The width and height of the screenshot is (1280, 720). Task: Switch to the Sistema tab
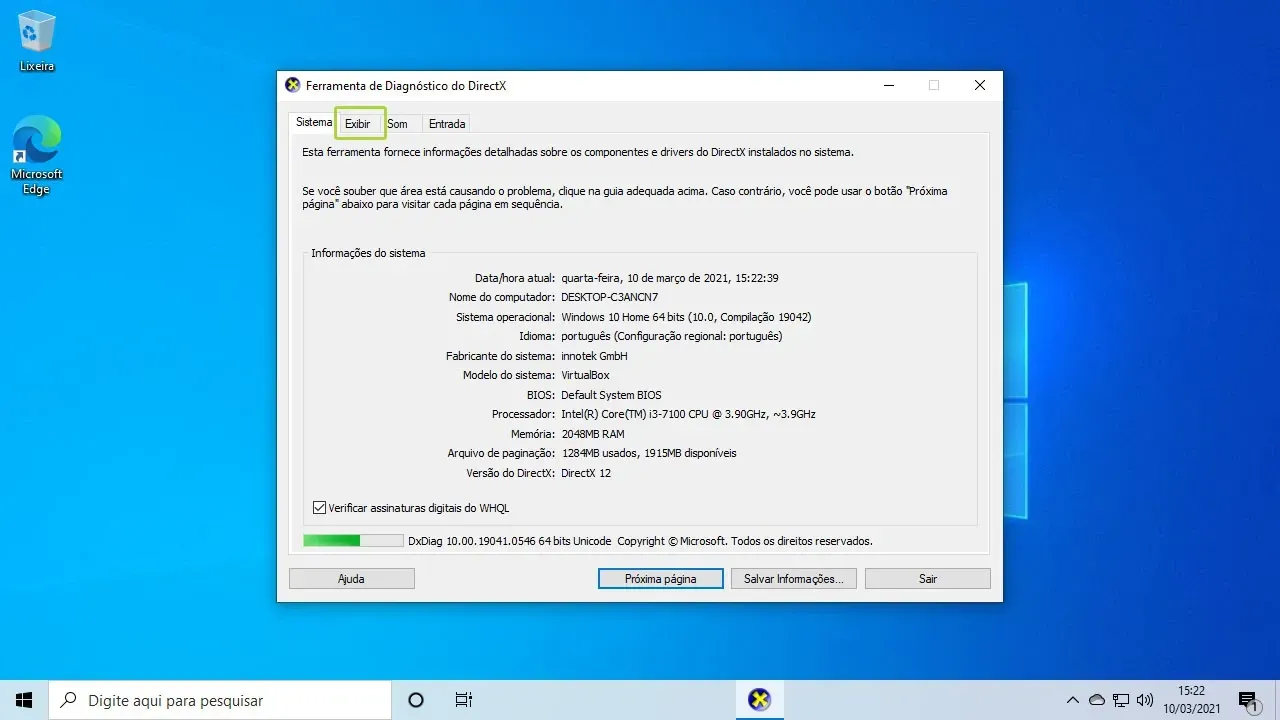[x=314, y=122]
